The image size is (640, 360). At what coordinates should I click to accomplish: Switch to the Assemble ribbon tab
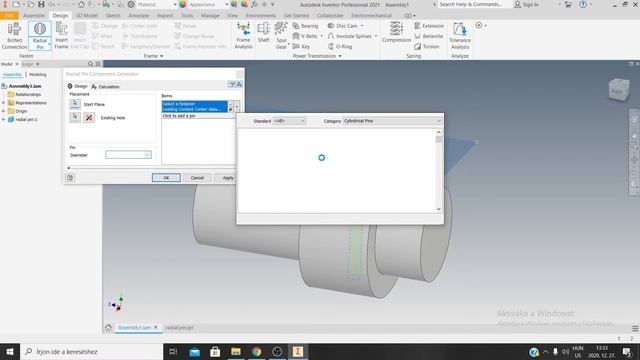[34, 16]
